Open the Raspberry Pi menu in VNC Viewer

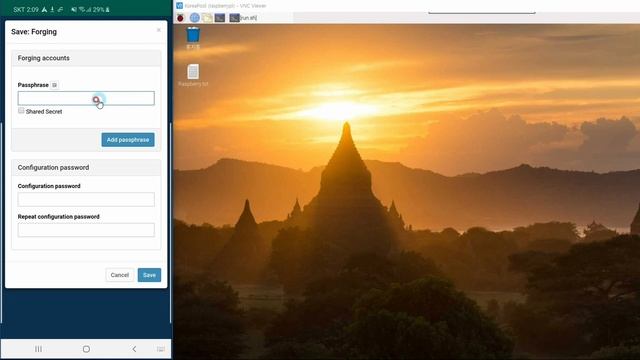(180, 18)
